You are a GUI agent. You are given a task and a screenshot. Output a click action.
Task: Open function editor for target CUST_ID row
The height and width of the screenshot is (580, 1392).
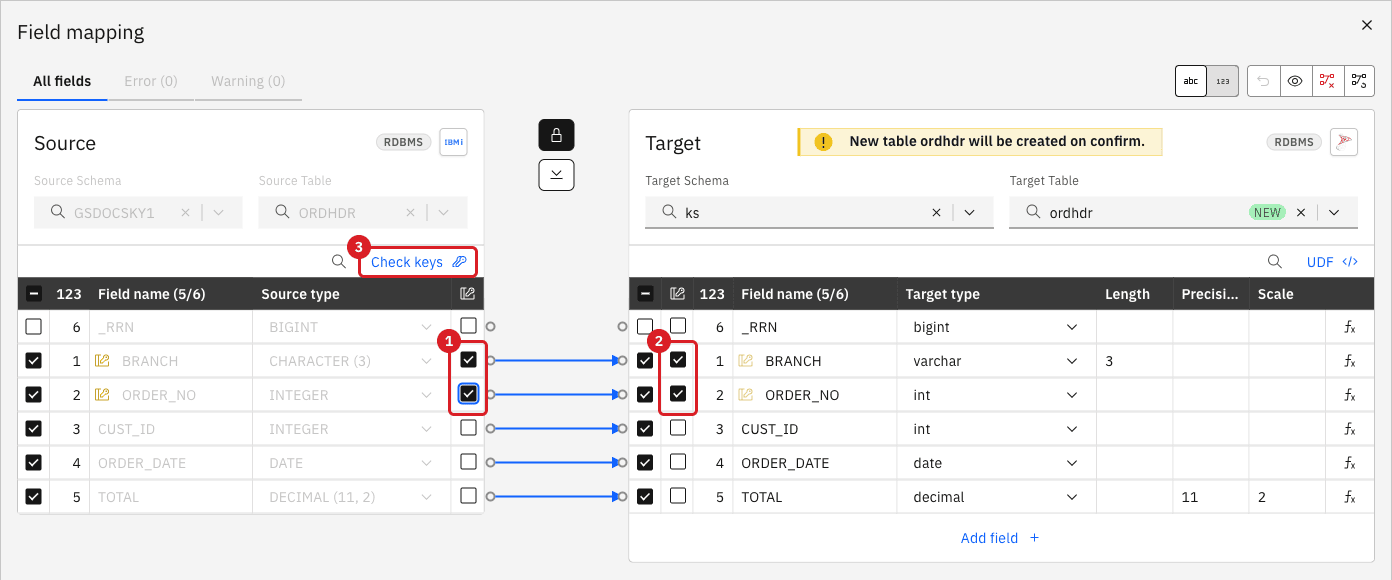[x=1349, y=429]
